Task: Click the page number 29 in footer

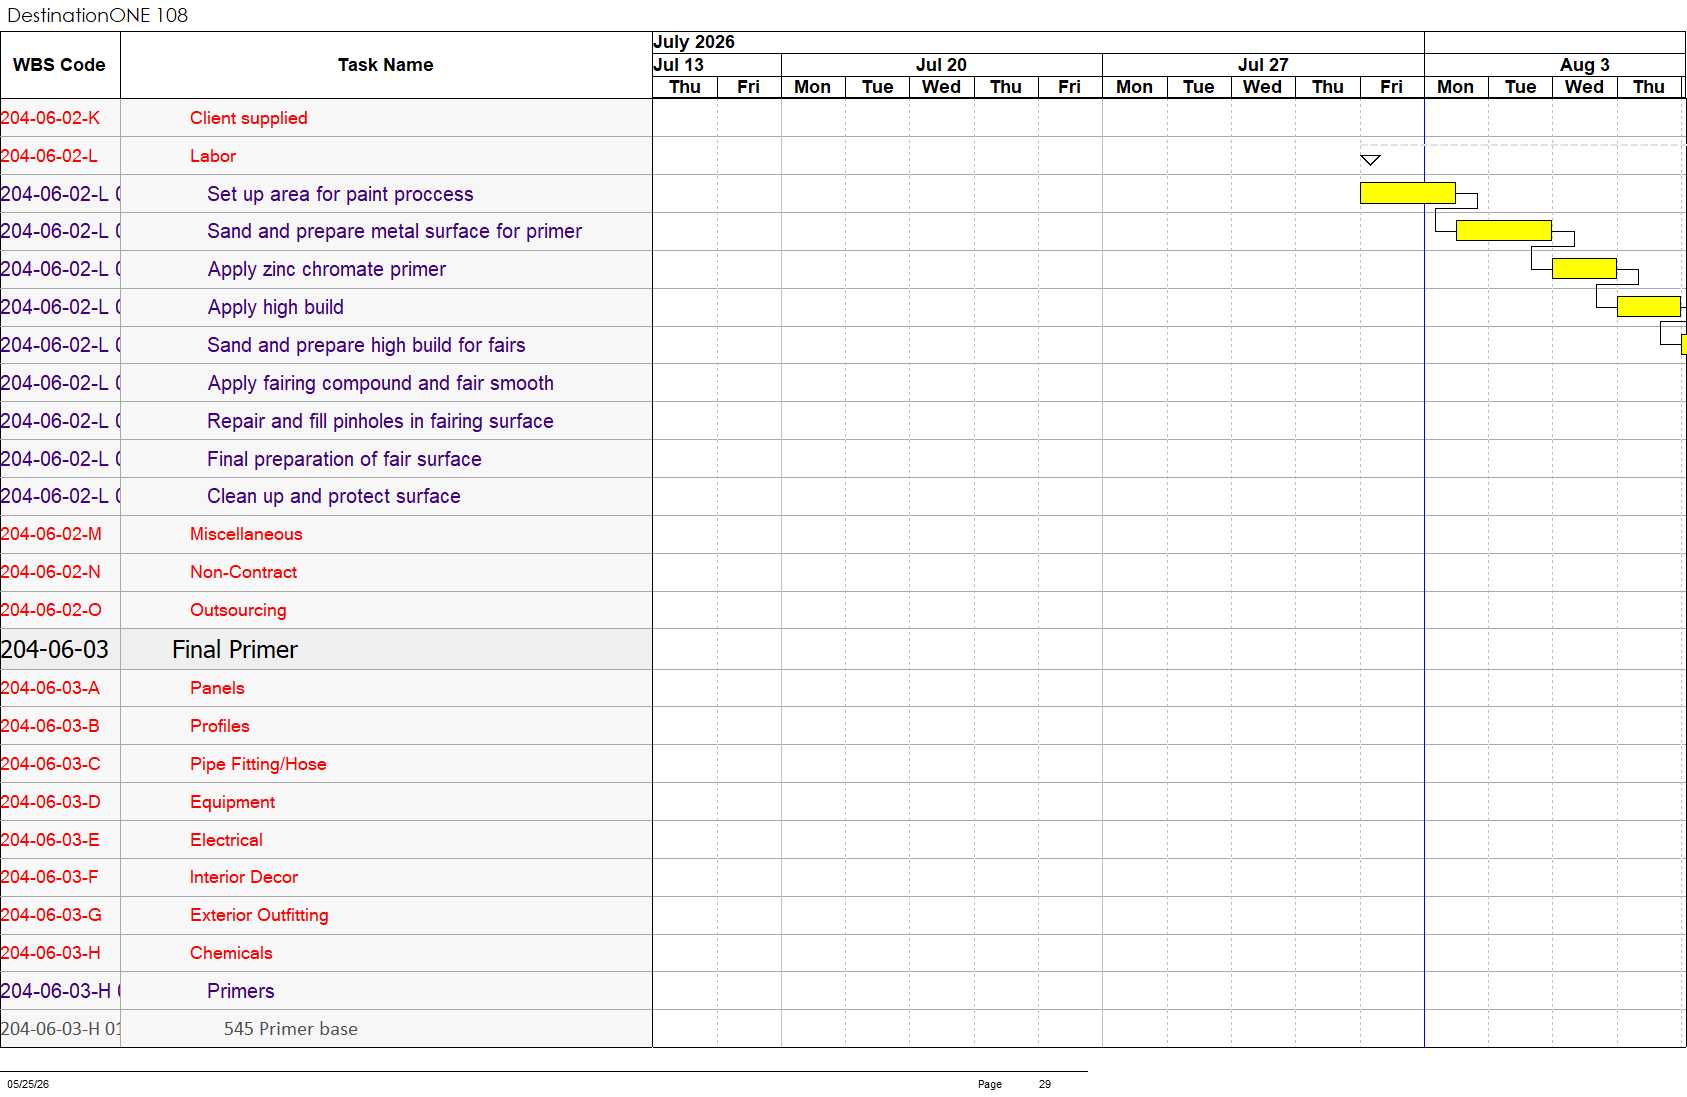Action: pyautogui.click(x=1045, y=1084)
